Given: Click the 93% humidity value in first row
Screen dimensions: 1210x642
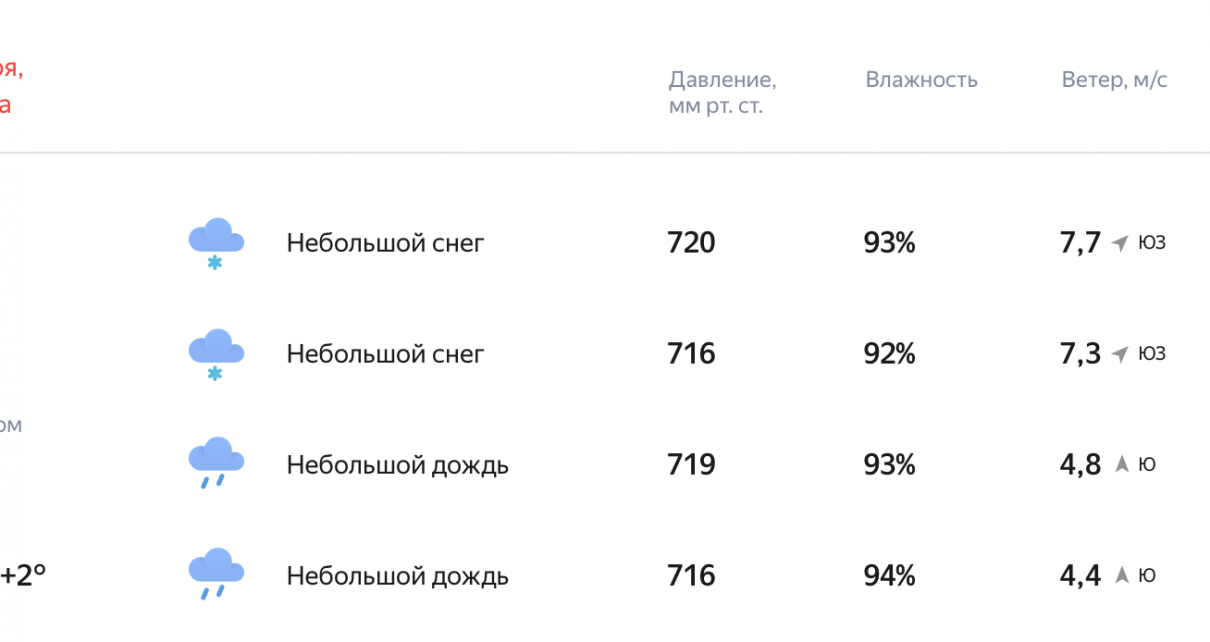Looking at the screenshot, I should (x=890, y=242).
